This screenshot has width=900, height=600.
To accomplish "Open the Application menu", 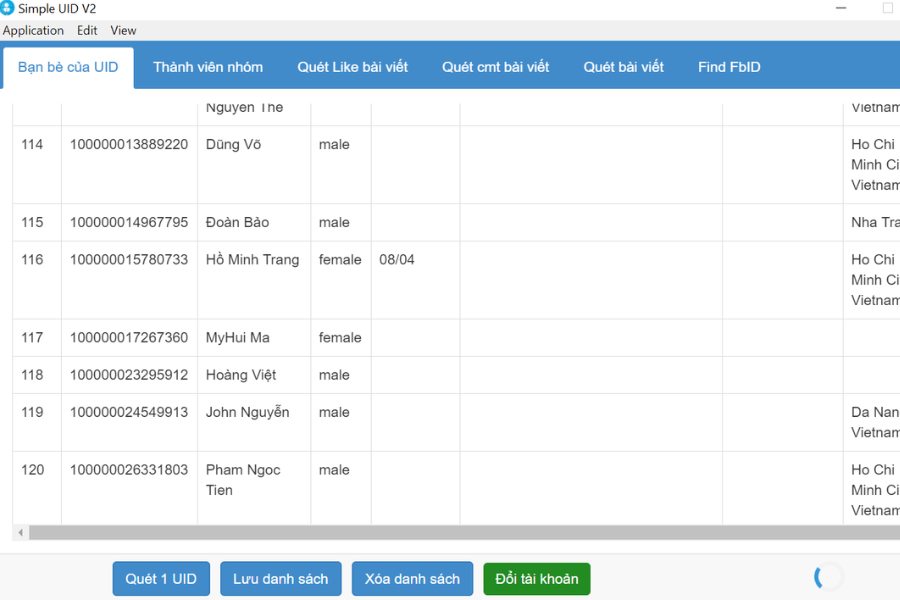I will [x=33, y=30].
